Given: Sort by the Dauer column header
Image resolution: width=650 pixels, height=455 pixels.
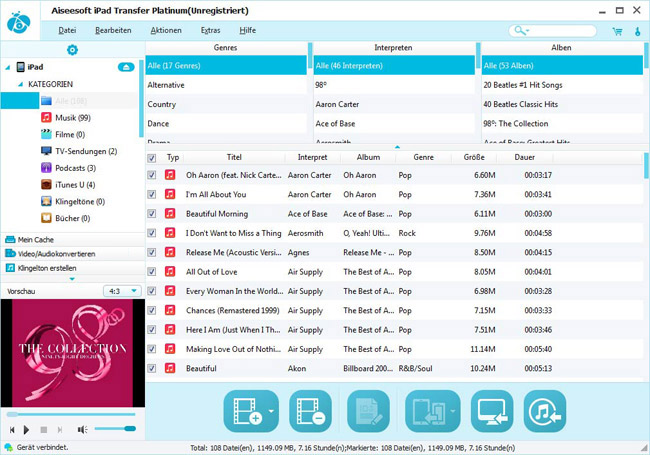Looking at the screenshot, I should 524,157.
